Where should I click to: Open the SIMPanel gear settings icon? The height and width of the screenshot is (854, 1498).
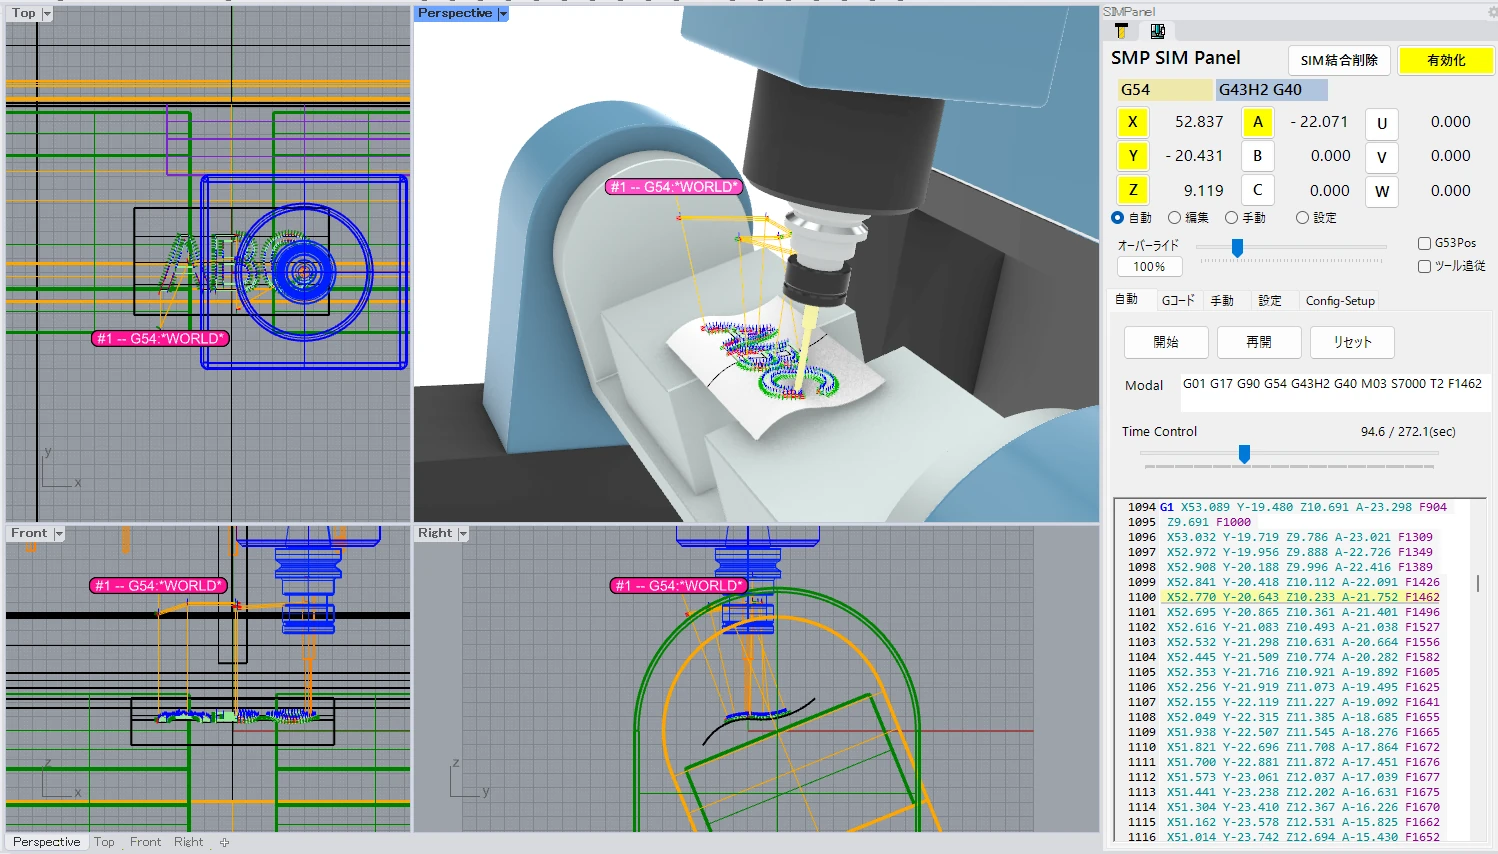1491,12
